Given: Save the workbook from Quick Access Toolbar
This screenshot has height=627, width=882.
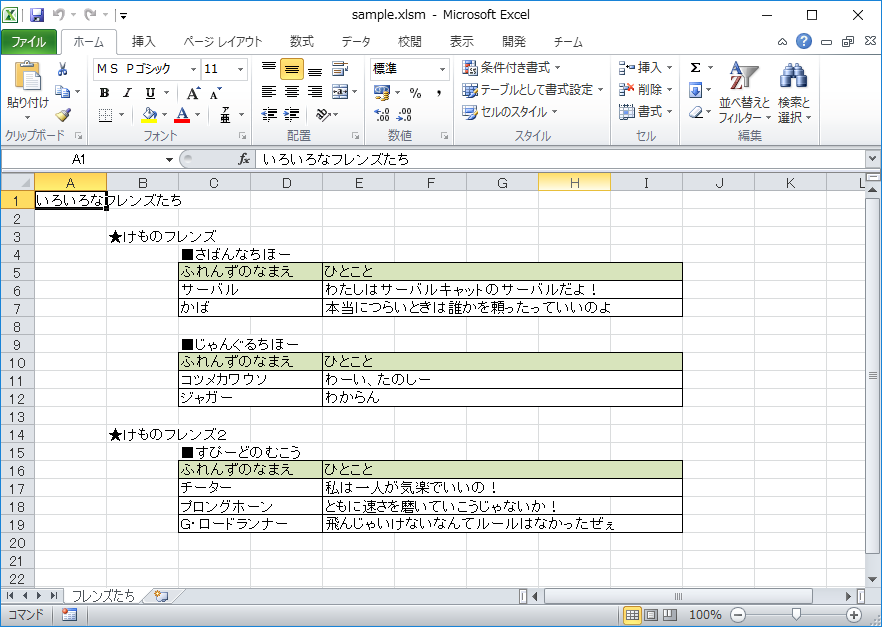Looking at the screenshot, I should [x=37, y=13].
